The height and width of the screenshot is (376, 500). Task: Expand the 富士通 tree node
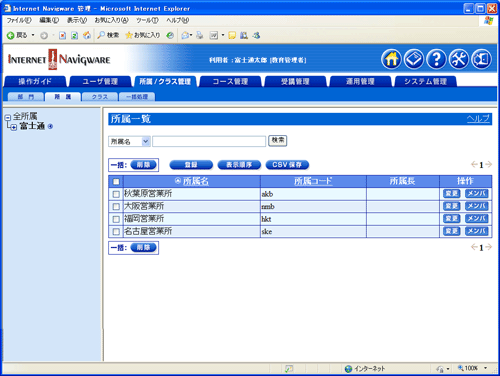tap(14, 127)
